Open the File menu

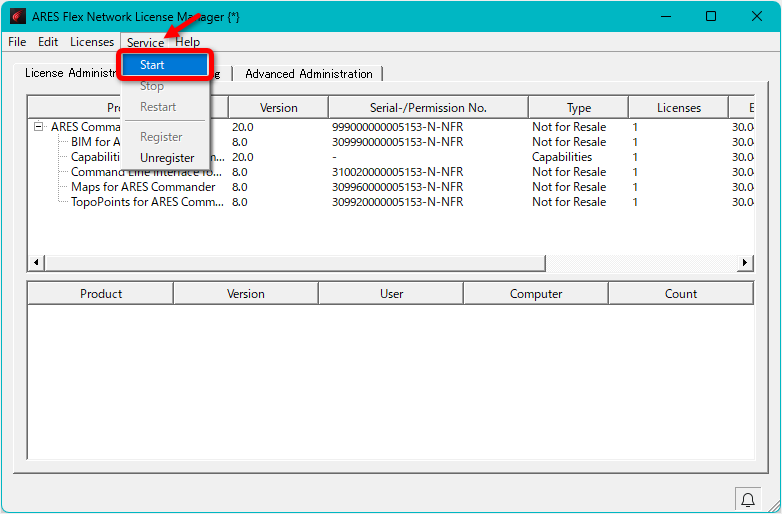pos(17,42)
